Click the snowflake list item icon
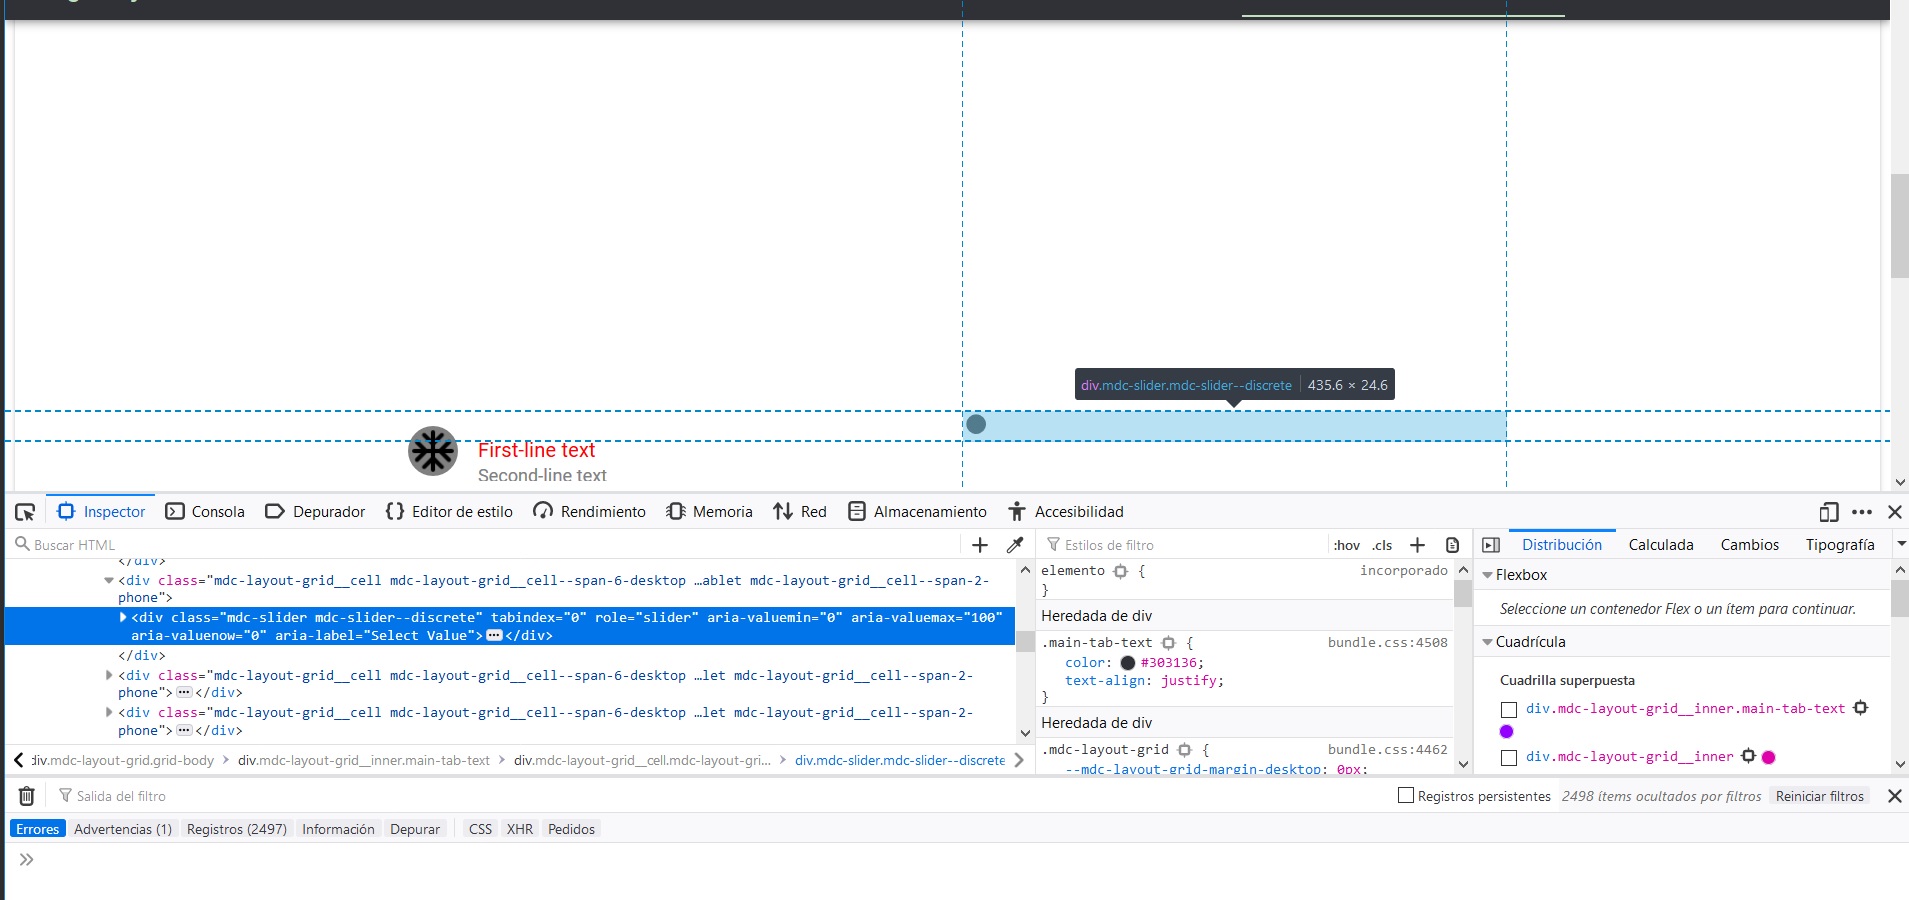Viewport: 1909px width, 900px height. coord(433,451)
